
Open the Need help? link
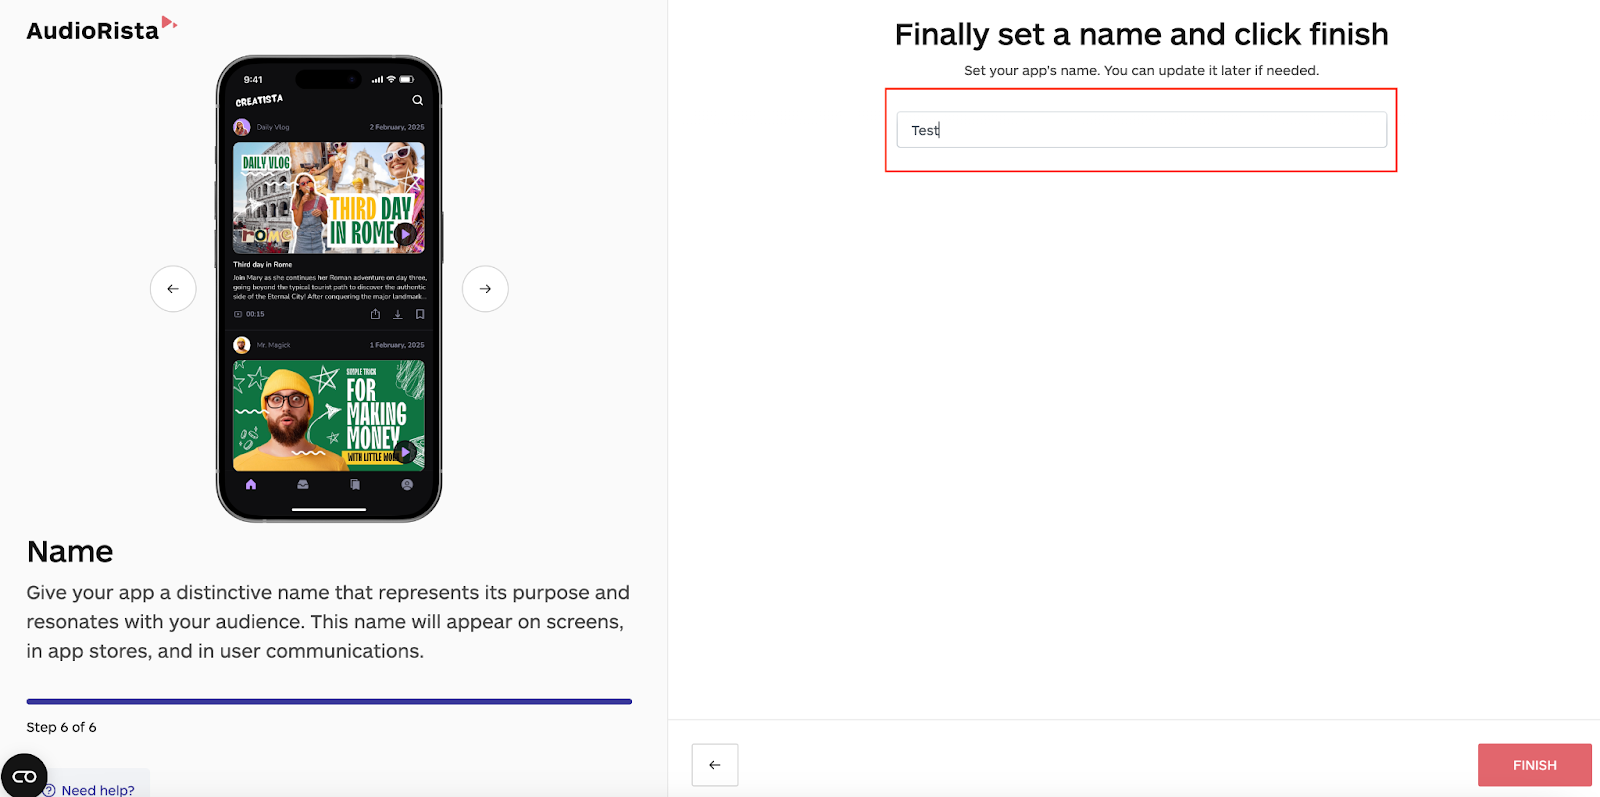97,790
